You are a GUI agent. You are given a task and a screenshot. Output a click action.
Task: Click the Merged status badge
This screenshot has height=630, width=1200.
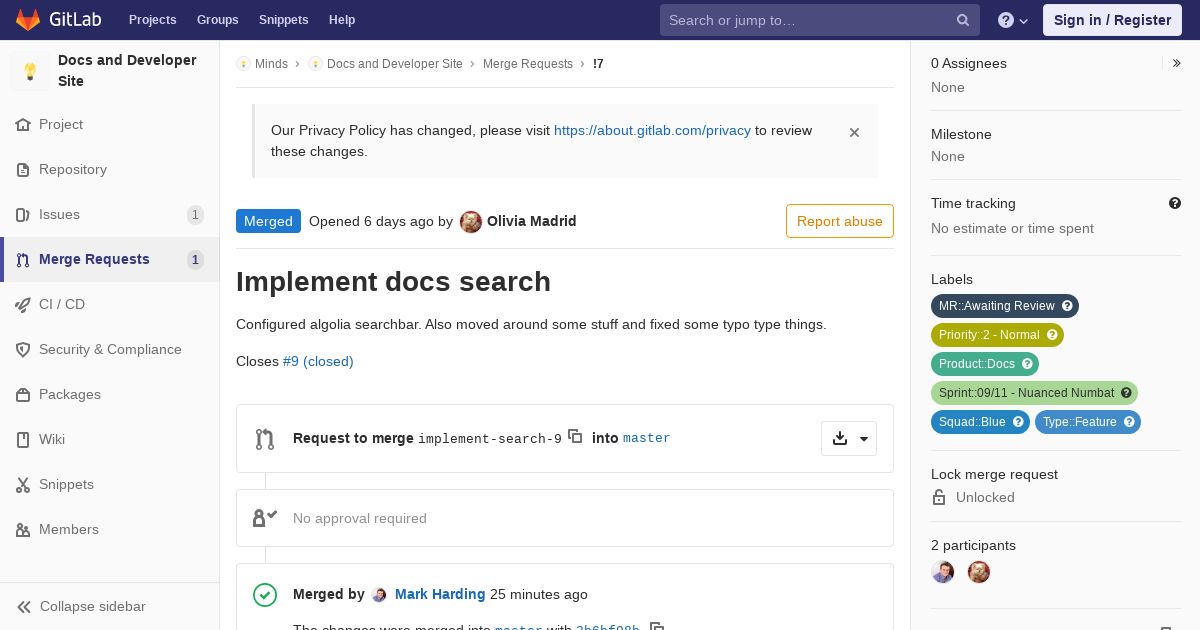(x=268, y=221)
